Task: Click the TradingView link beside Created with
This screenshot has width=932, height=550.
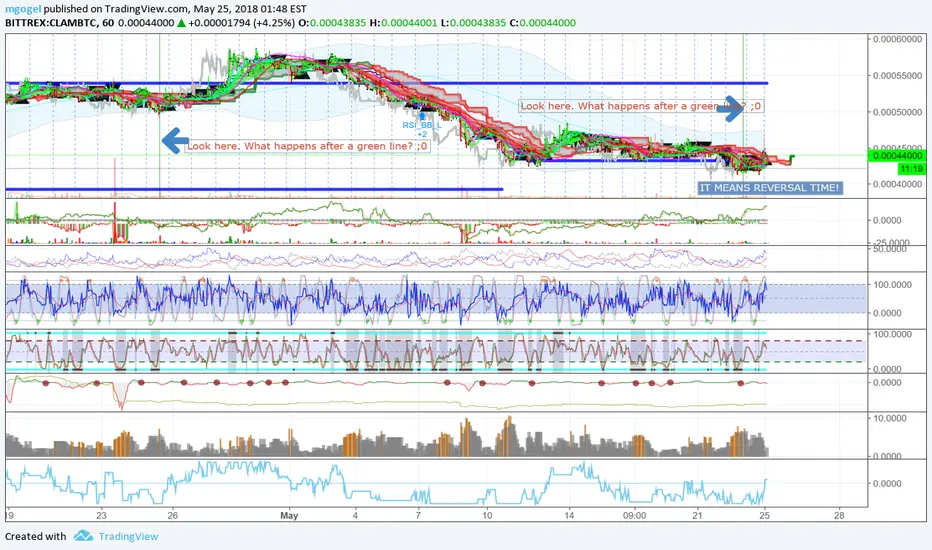Action: coord(128,536)
